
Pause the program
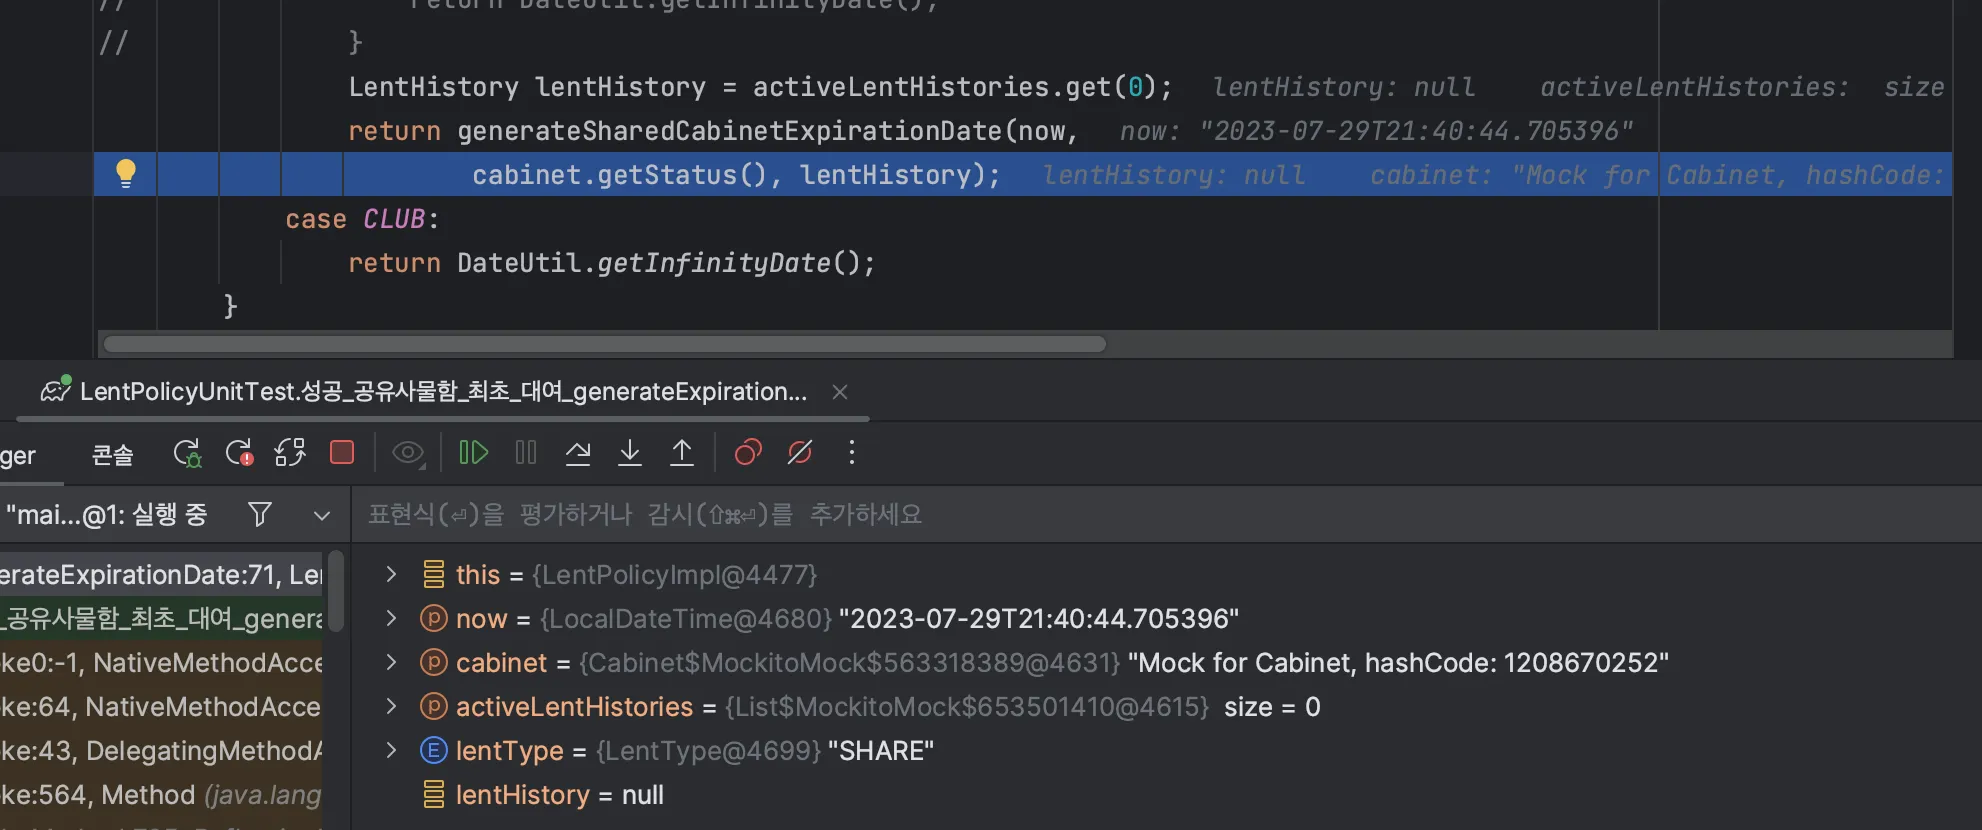(526, 453)
